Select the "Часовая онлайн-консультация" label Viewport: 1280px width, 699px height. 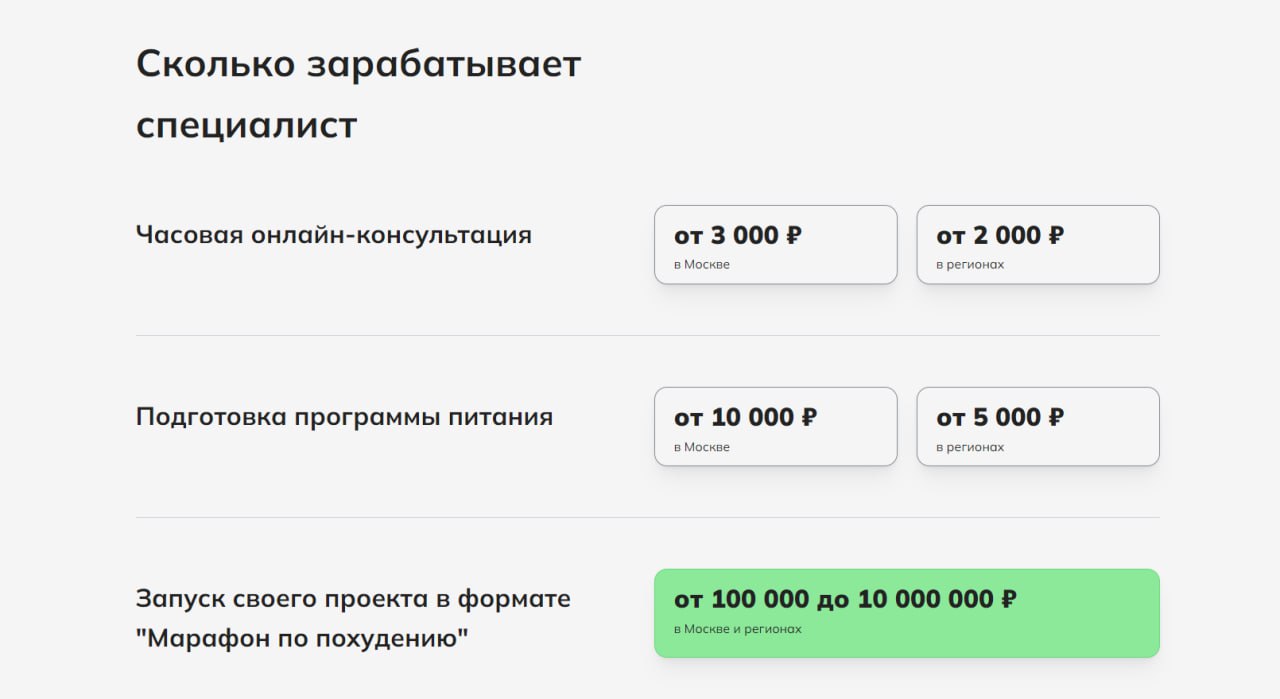(333, 235)
